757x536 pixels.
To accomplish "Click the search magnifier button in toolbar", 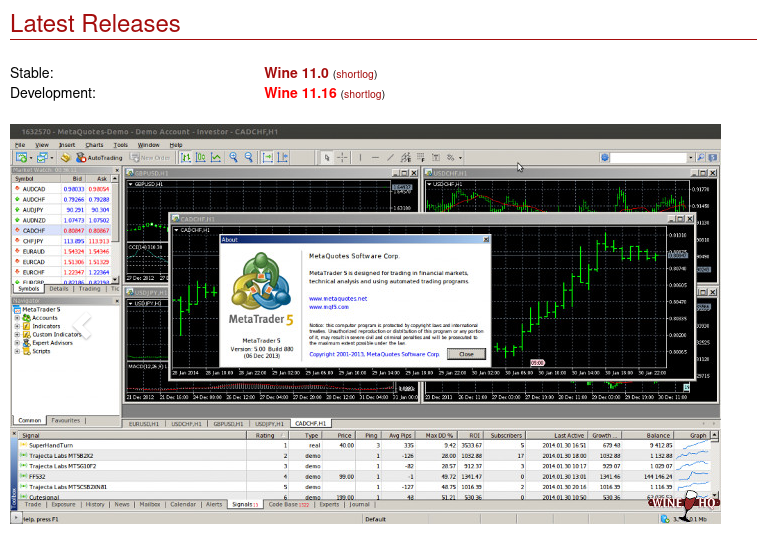I will coord(701,157).
